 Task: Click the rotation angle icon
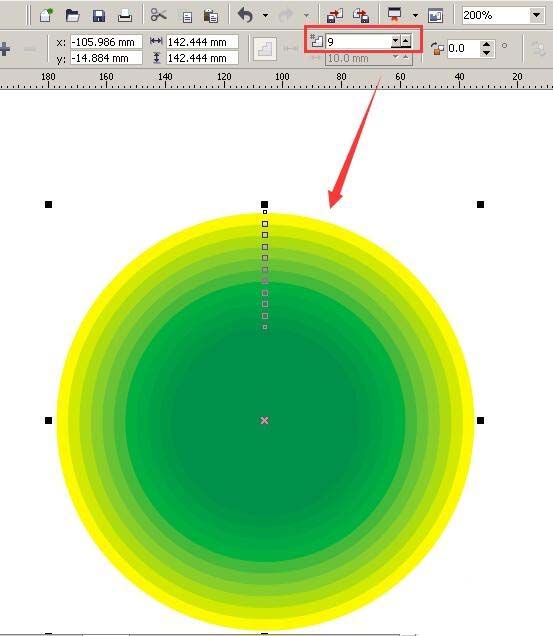pos(437,48)
